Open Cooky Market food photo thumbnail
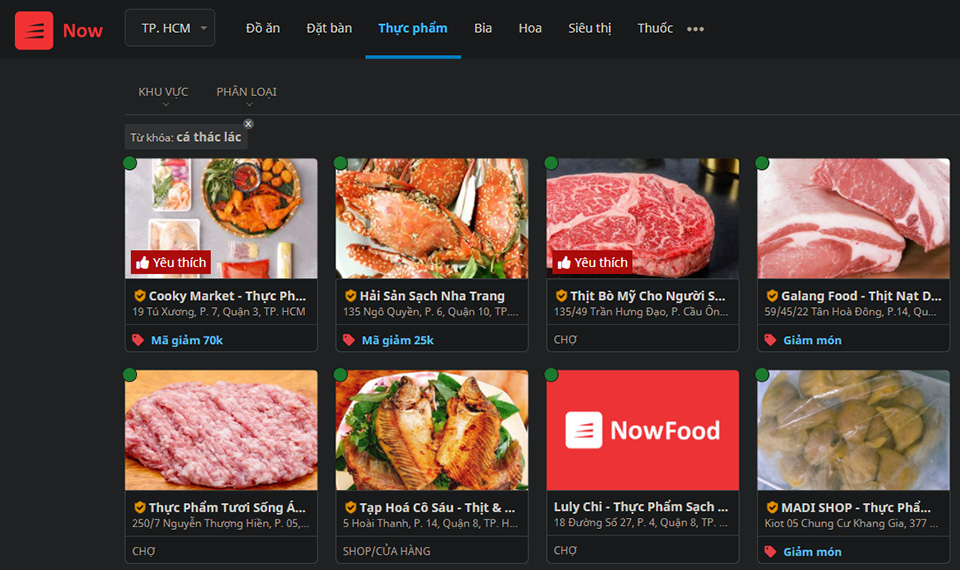960x570 pixels. 221,219
